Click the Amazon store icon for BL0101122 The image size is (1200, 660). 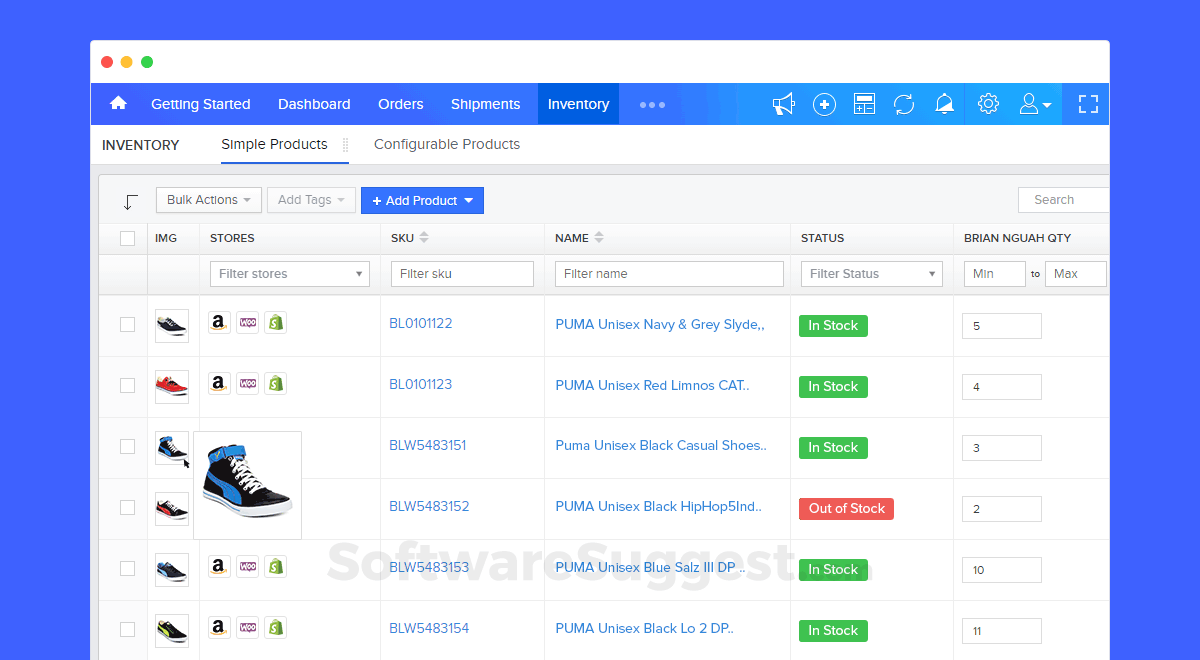coord(219,323)
